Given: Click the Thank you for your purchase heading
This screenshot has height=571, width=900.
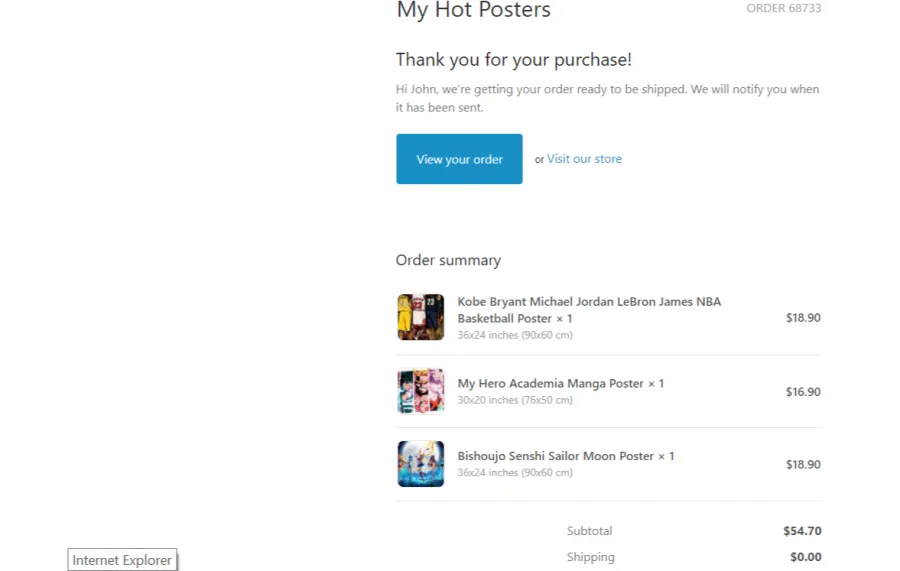Looking at the screenshot, I should (514, 60).
